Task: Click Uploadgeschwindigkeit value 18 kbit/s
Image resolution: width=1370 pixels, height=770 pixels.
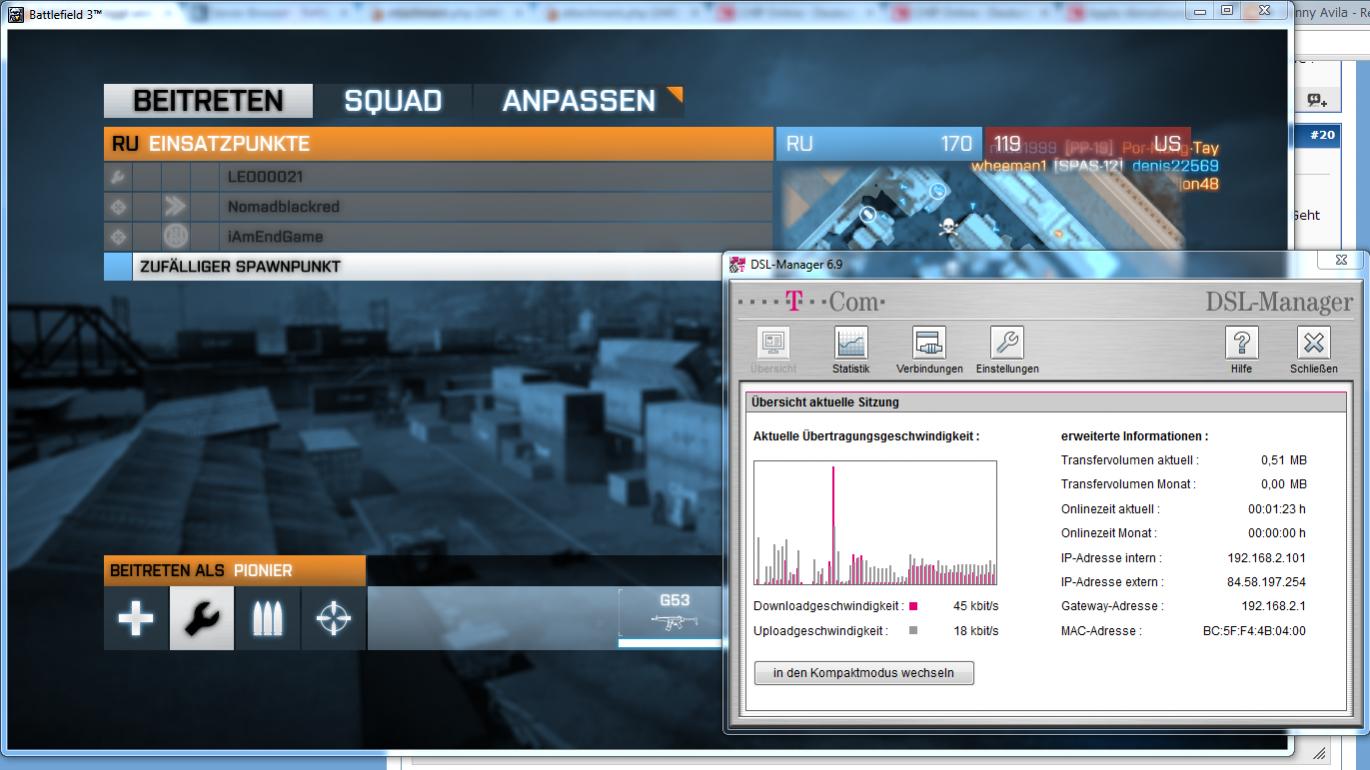Action: (976, 631)
